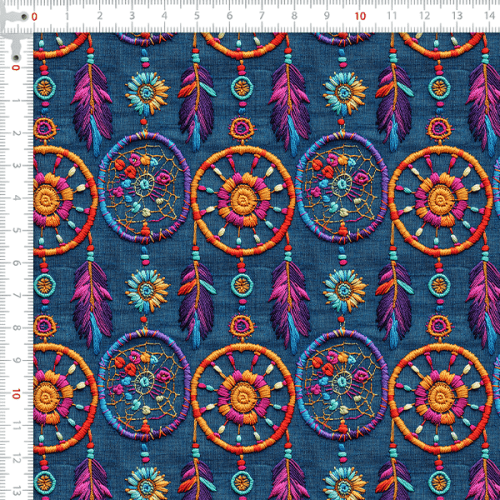Screen dimensions: 500x500
Task: Click the red 0 on the top ruler
Action: tap(34, 17)
